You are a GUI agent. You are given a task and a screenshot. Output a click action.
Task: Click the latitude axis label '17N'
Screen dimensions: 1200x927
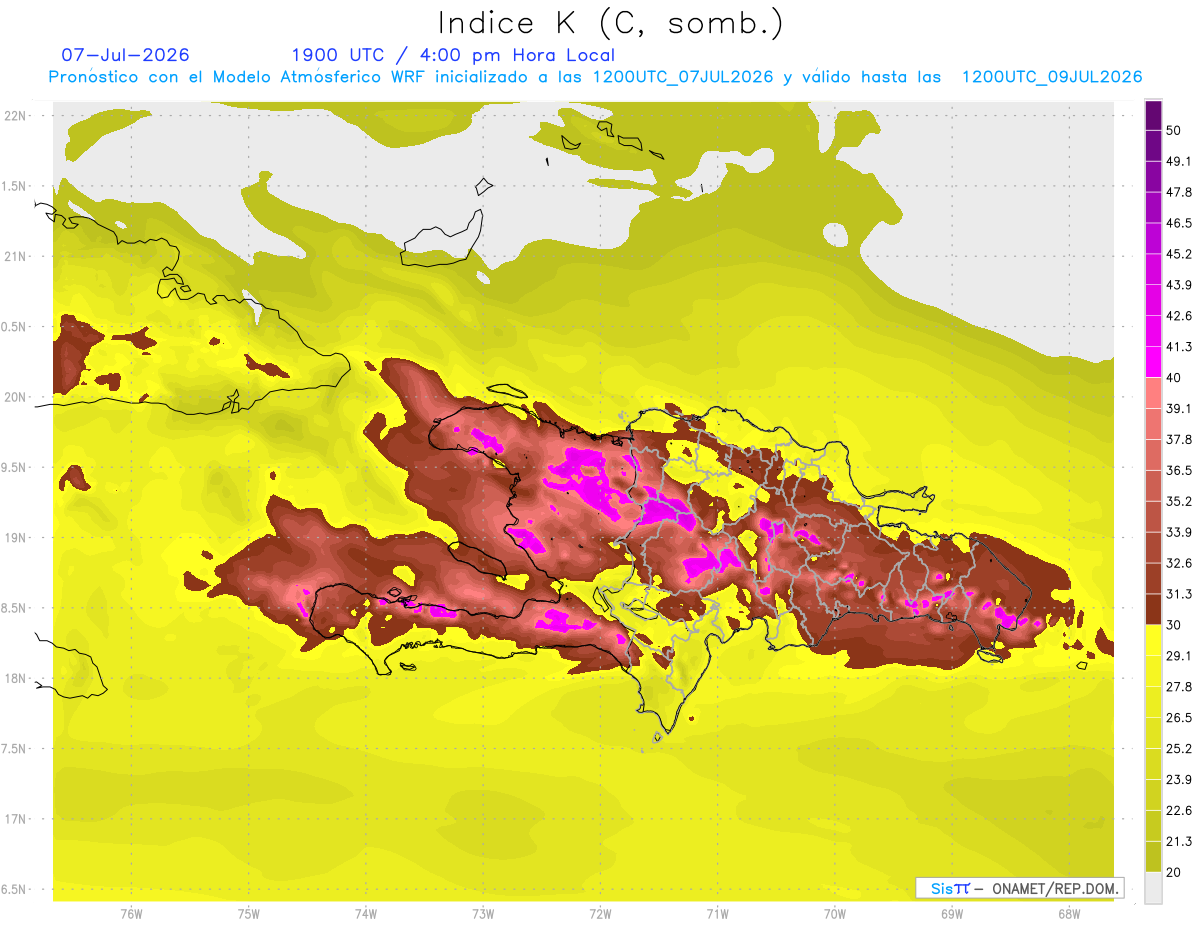[x=17, y=820]
